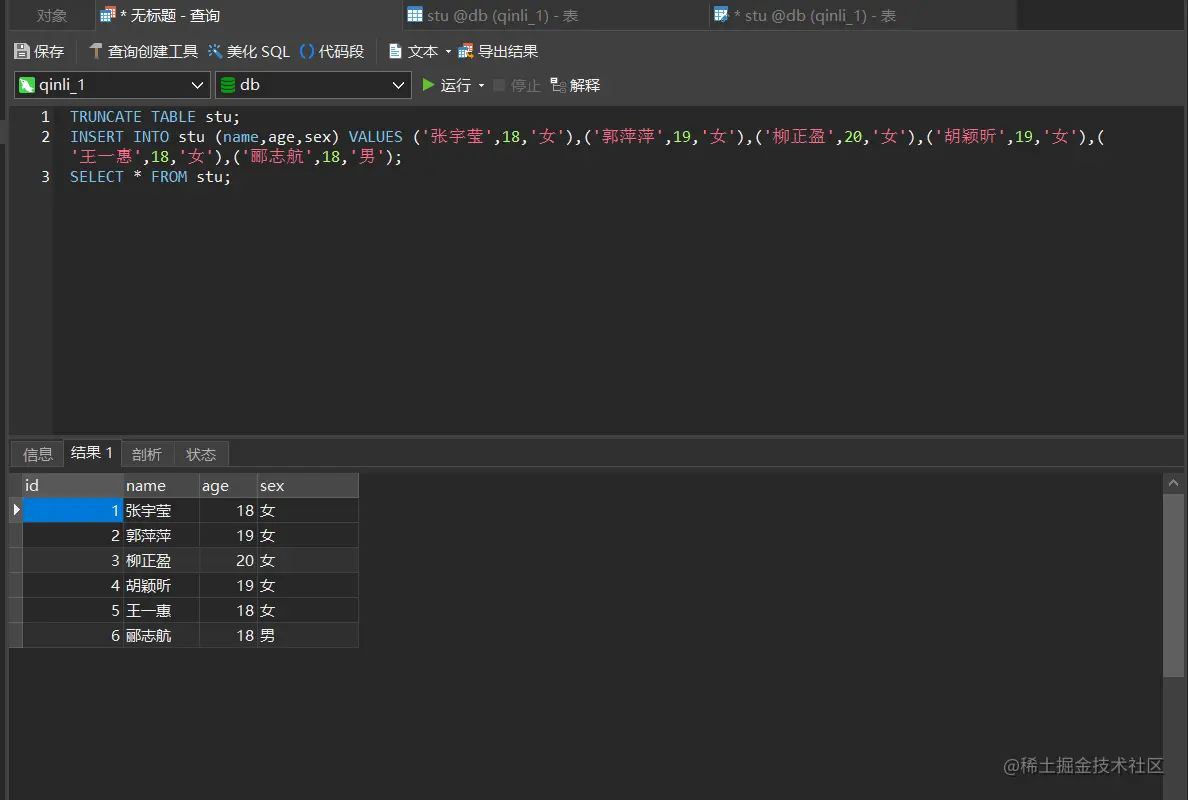
Task: Click the SELECT * FROM stu line
Action: [150, 177]
